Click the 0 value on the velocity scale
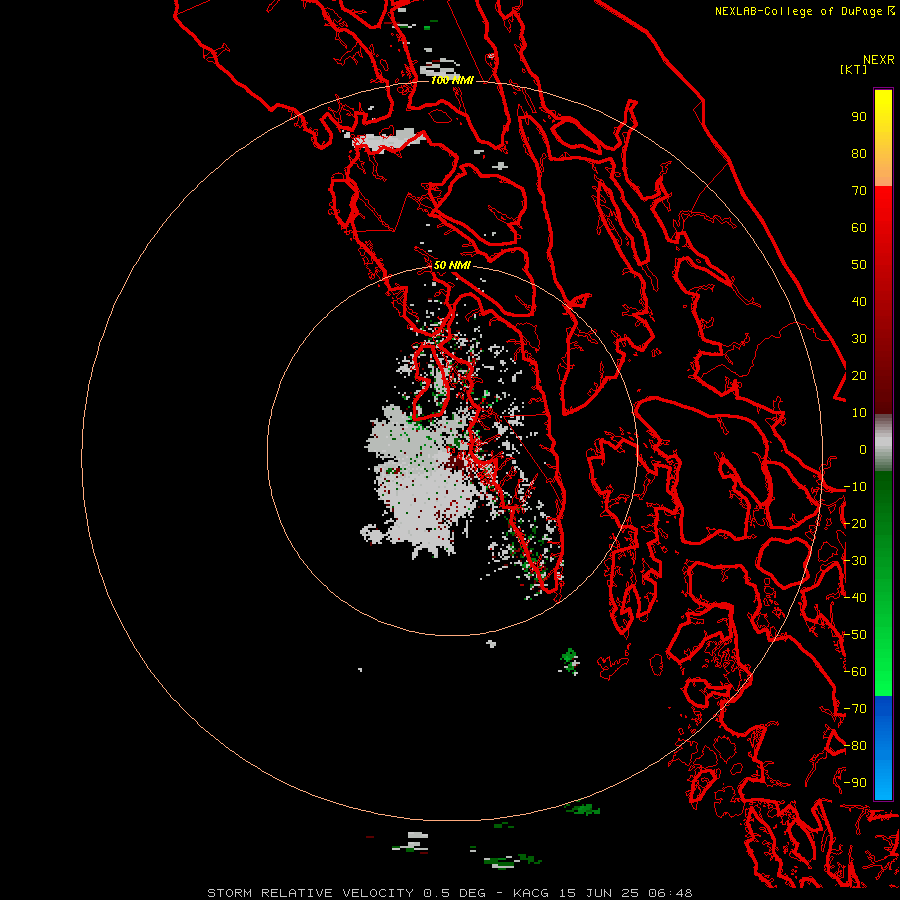This screenshot has width=900, height=900. [x=863, y=450]
